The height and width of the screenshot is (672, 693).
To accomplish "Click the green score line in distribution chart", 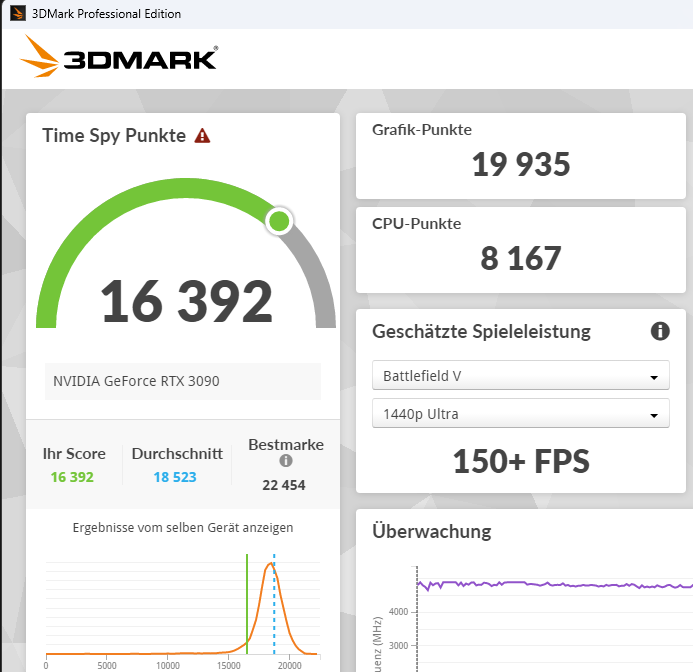I will pos(247,603).
